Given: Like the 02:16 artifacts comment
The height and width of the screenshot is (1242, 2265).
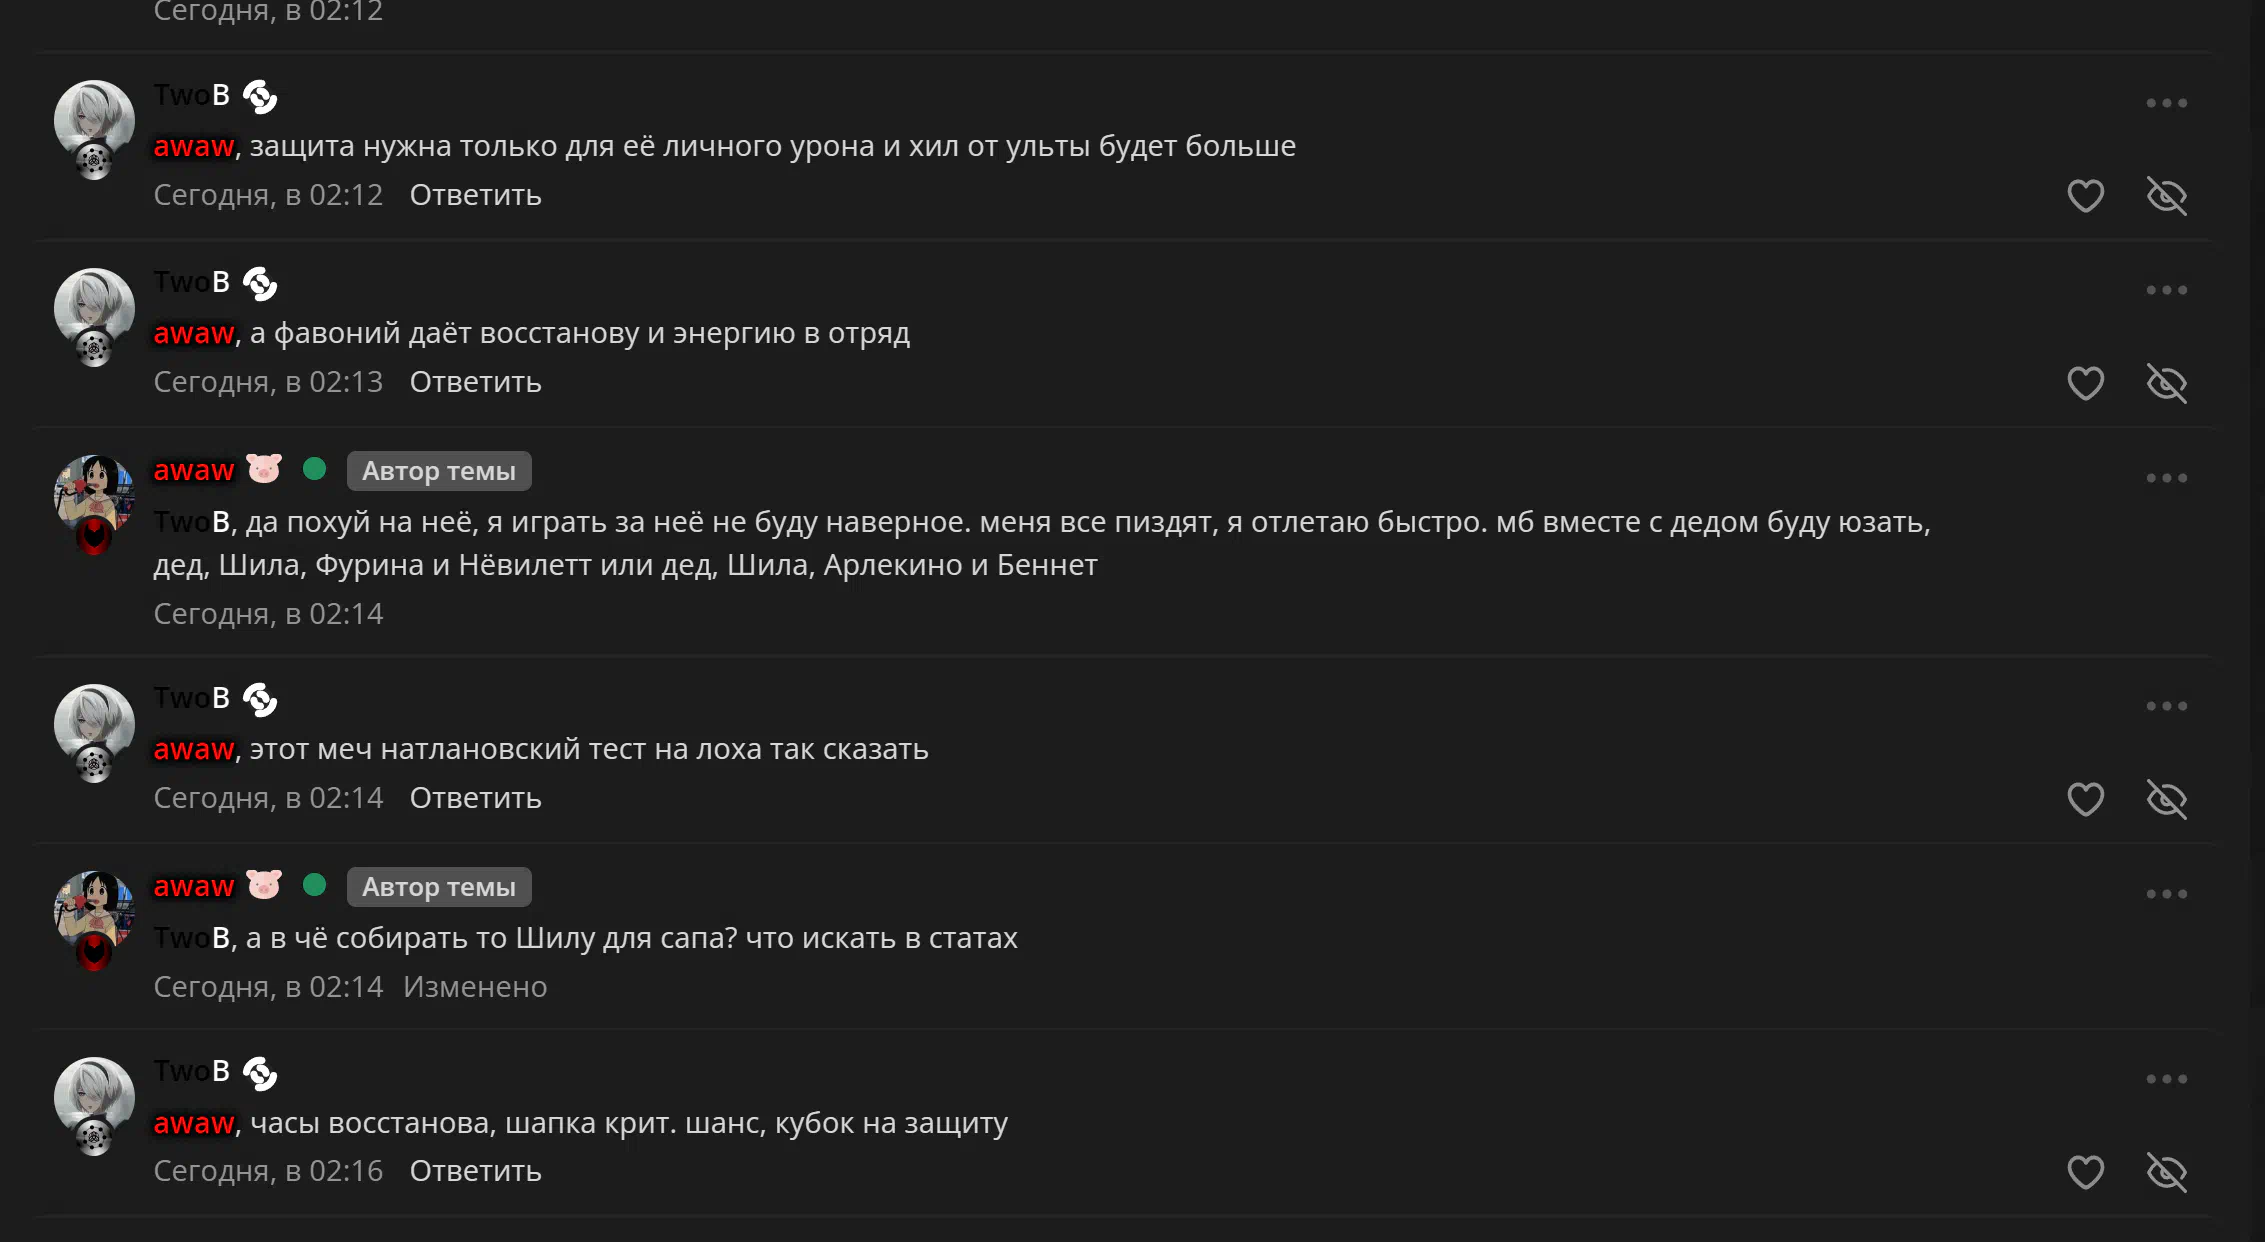Looking at the screenshot, I should tap(2085, 1172).
